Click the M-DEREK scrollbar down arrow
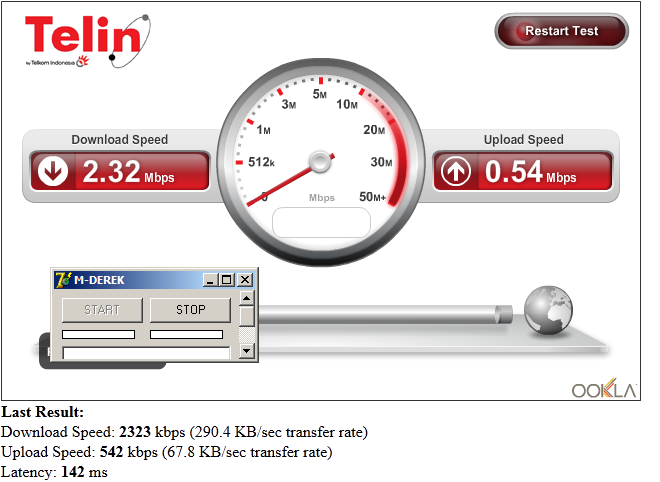 (x=247, y=351)
